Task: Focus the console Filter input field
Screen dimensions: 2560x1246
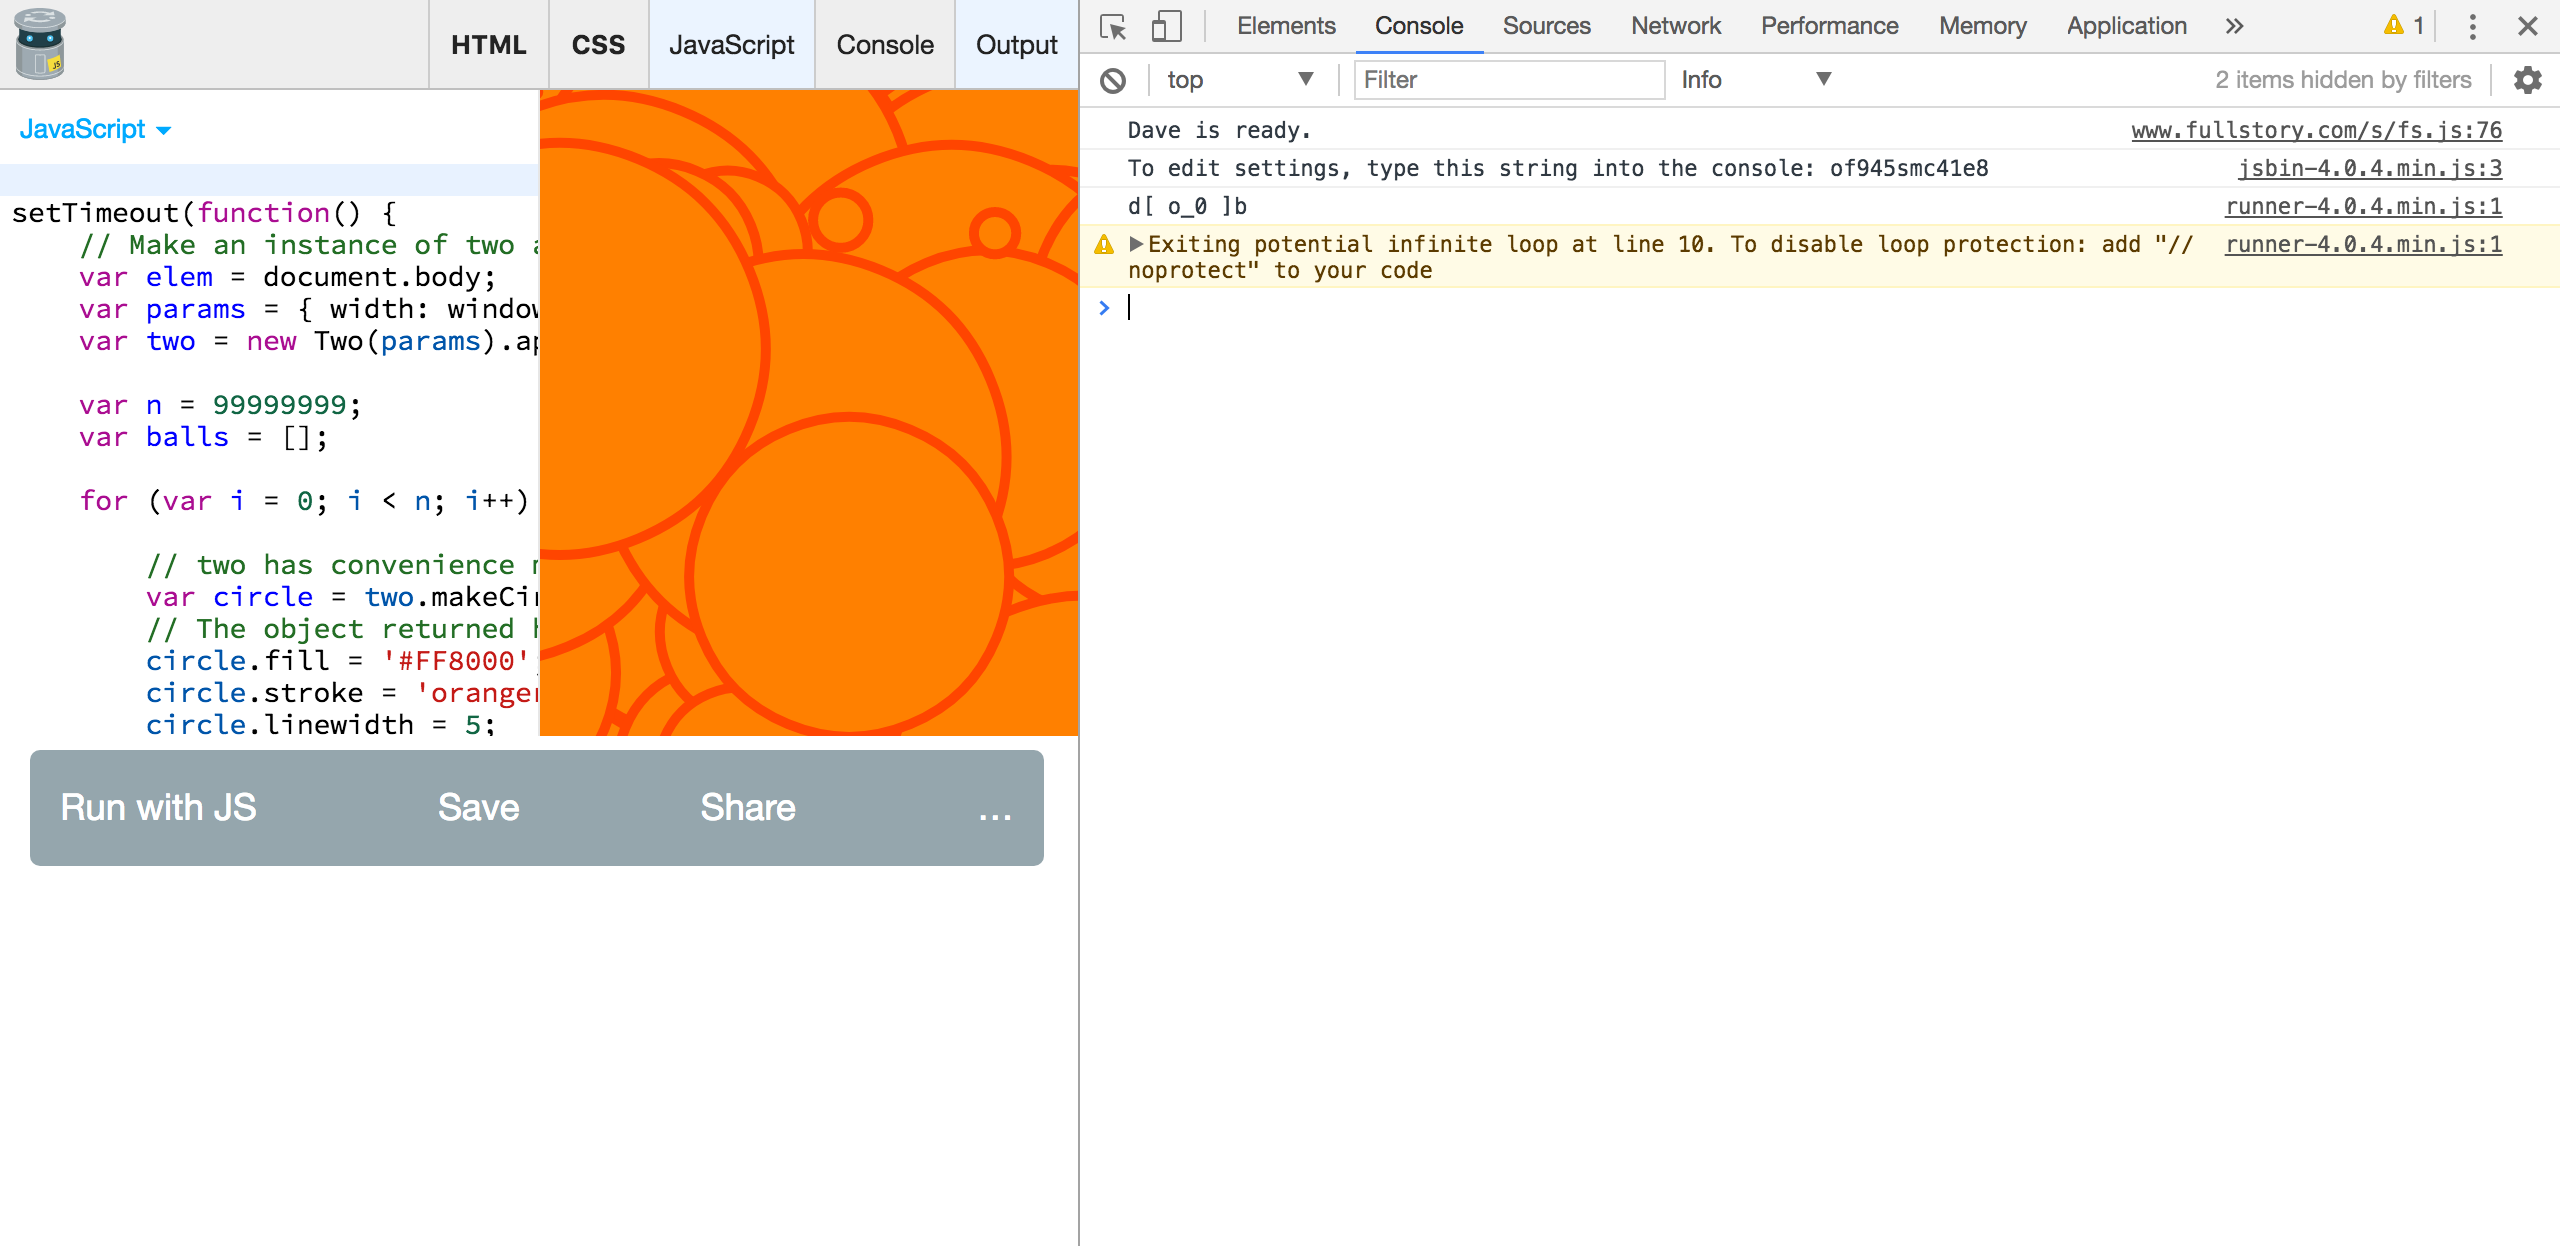Action: 1508,80
